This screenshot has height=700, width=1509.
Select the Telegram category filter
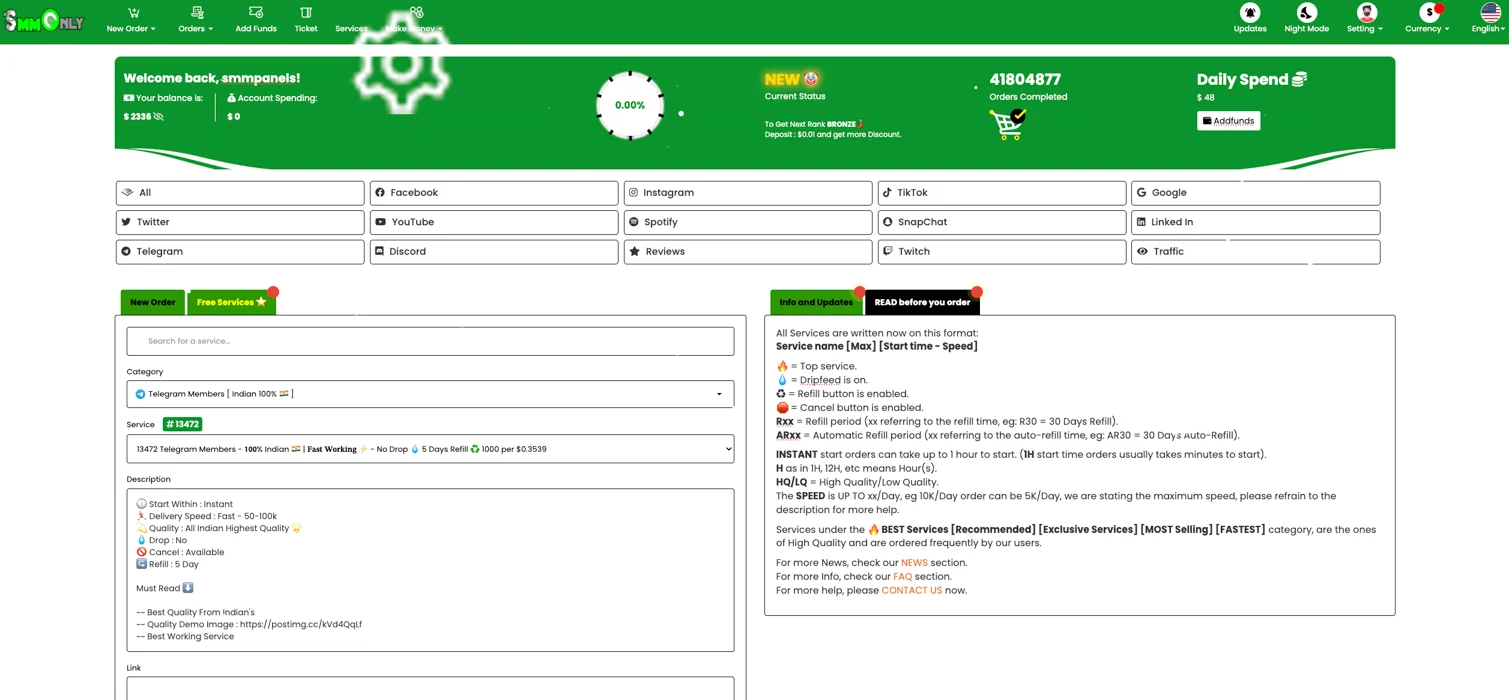tap(240, 252)
